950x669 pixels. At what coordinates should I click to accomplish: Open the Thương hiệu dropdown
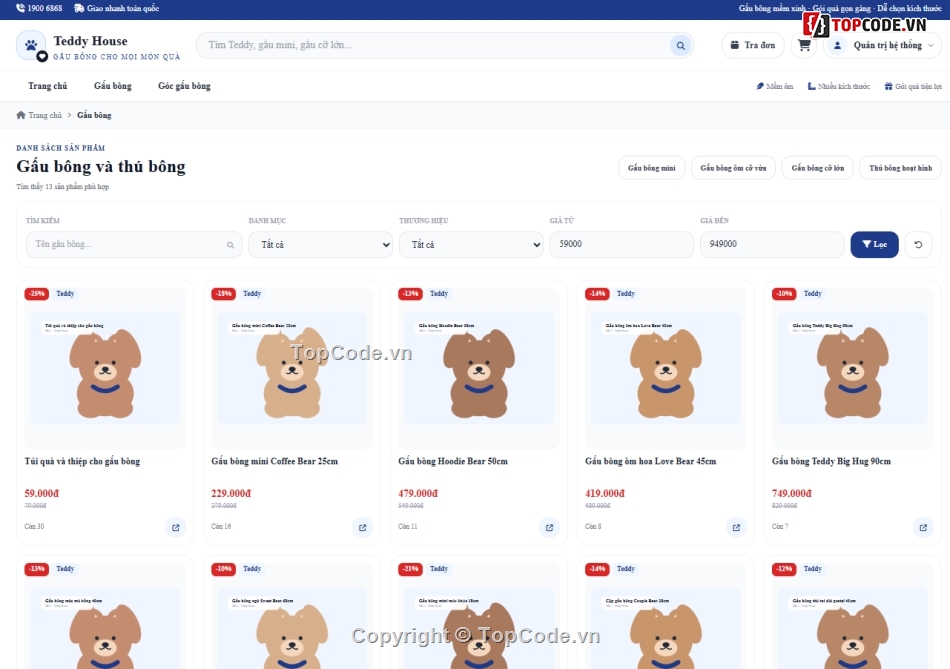(x=471, y=245)
